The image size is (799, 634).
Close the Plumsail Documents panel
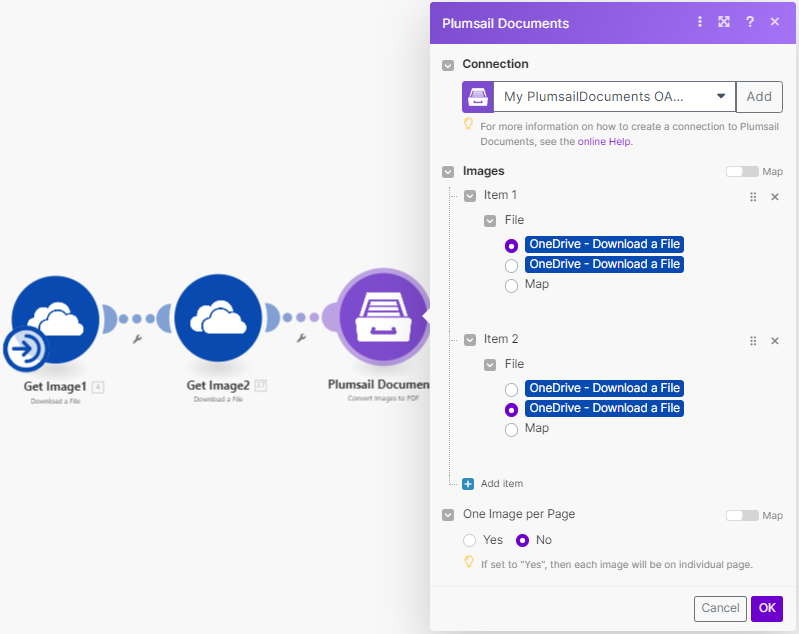(x=775, y=21)
